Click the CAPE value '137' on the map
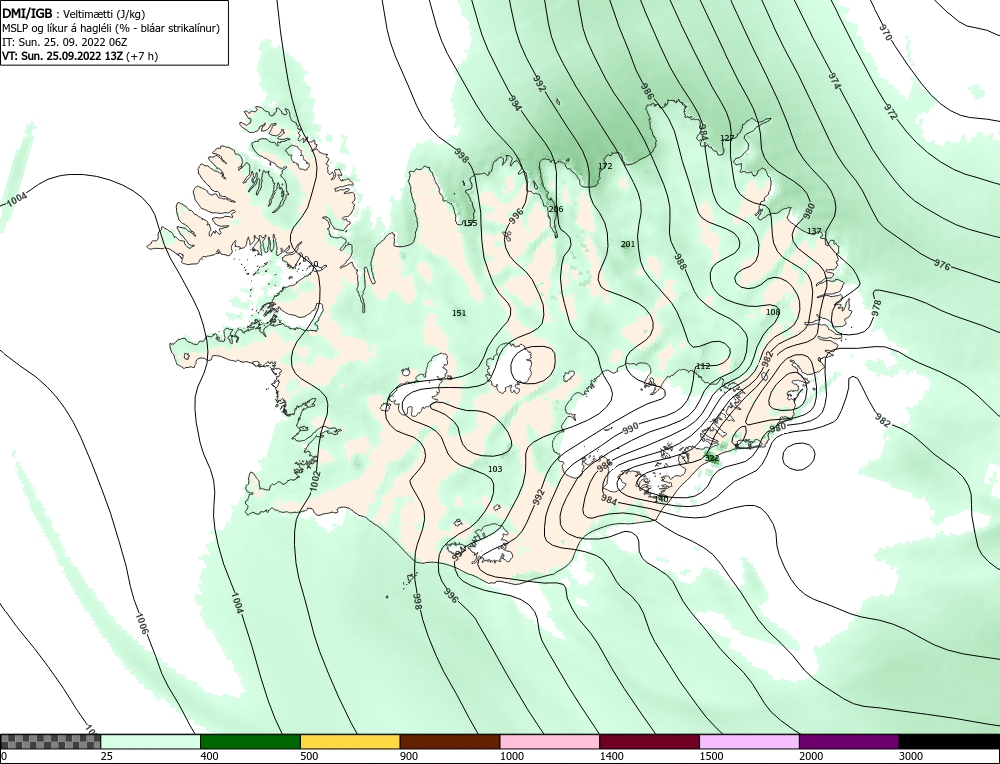 pos(814,231)
